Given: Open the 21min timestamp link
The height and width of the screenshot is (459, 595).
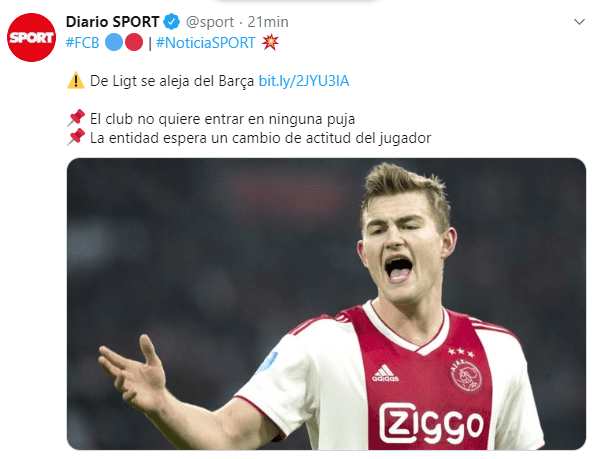Looking at the screenshot, I should pos(268,22).
